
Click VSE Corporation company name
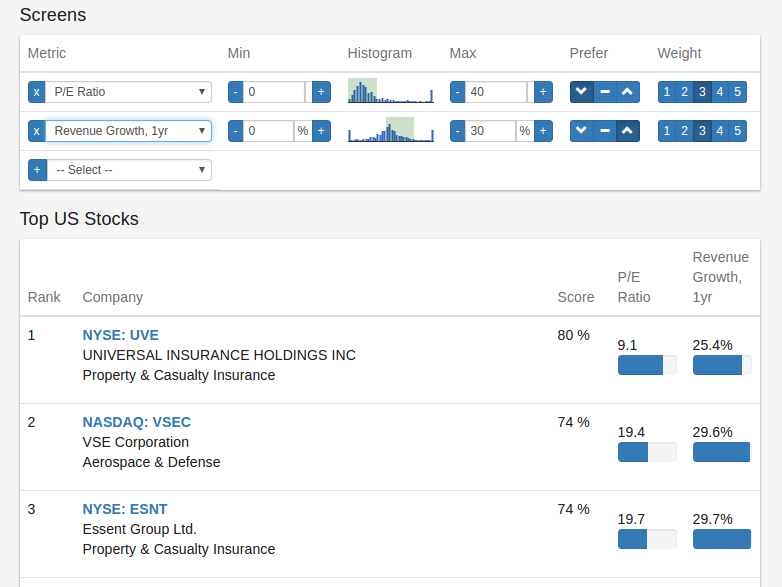136,442
